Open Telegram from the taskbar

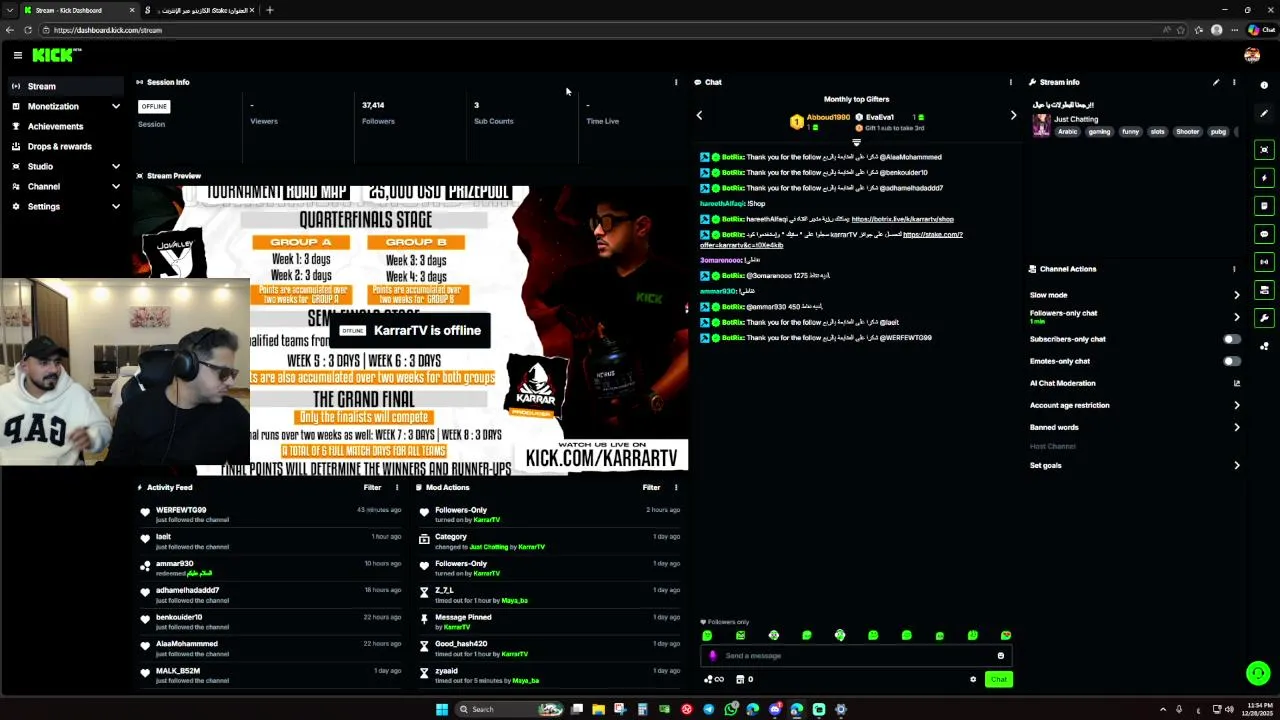click(x=708, y=709)
